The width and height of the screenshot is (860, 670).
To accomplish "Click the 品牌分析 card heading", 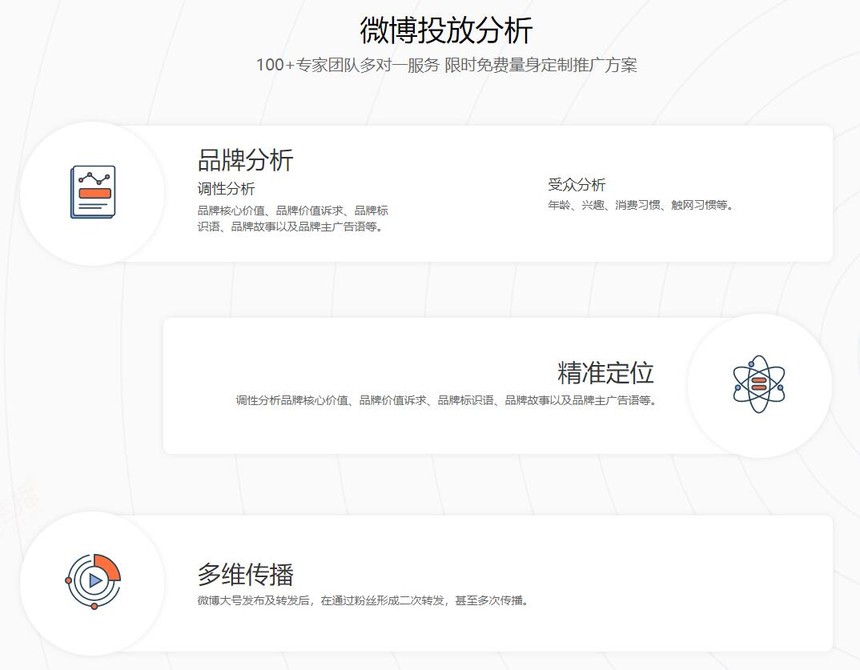I will (245, 160).
